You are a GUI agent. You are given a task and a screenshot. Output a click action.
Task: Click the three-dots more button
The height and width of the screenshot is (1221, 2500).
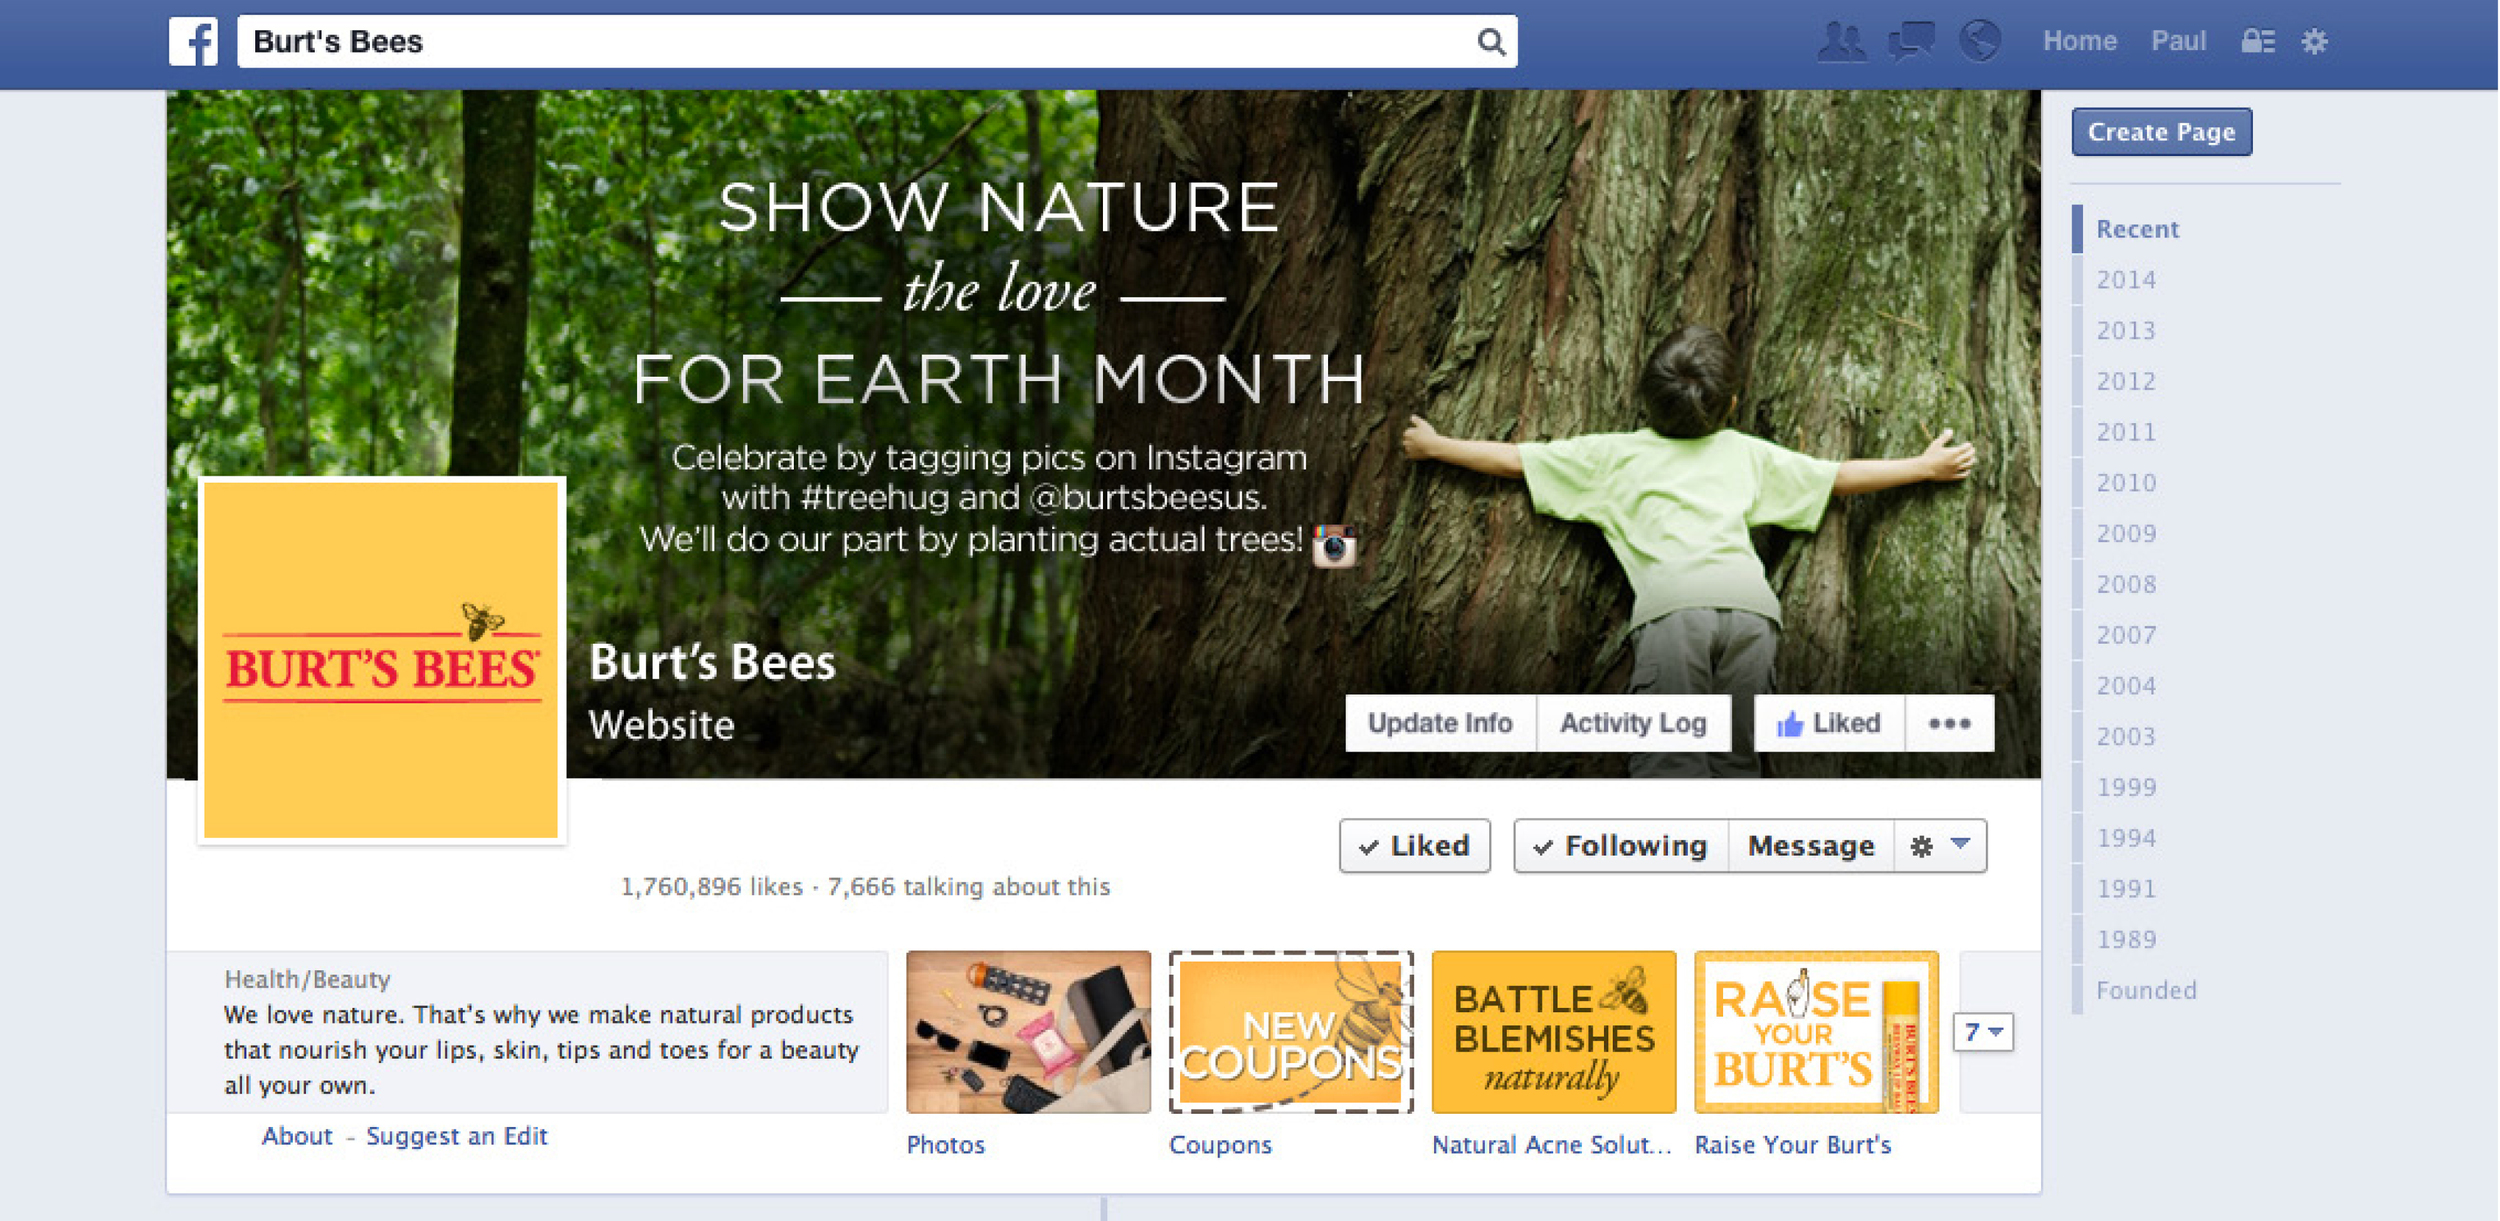[x=1949, y=723]
